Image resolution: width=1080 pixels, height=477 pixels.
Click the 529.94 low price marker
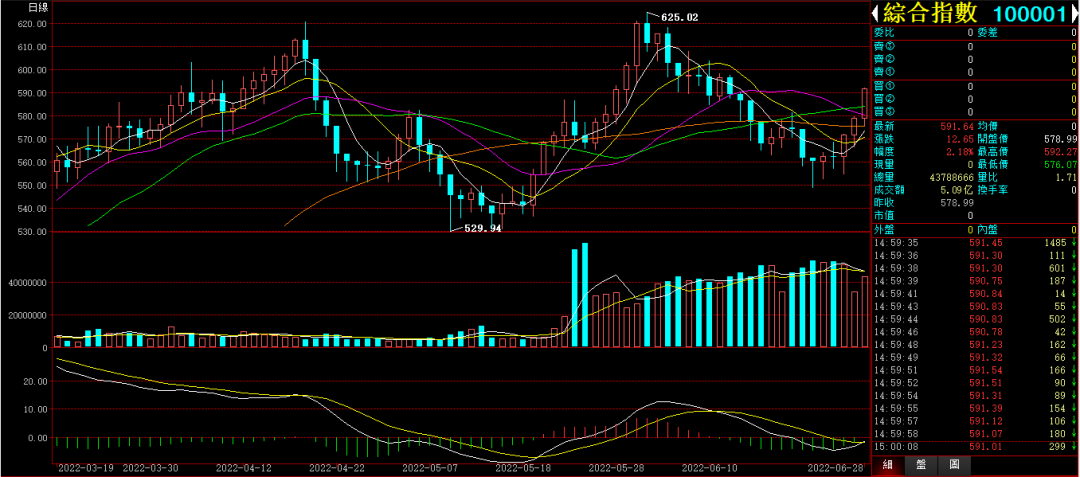(482, 229)
